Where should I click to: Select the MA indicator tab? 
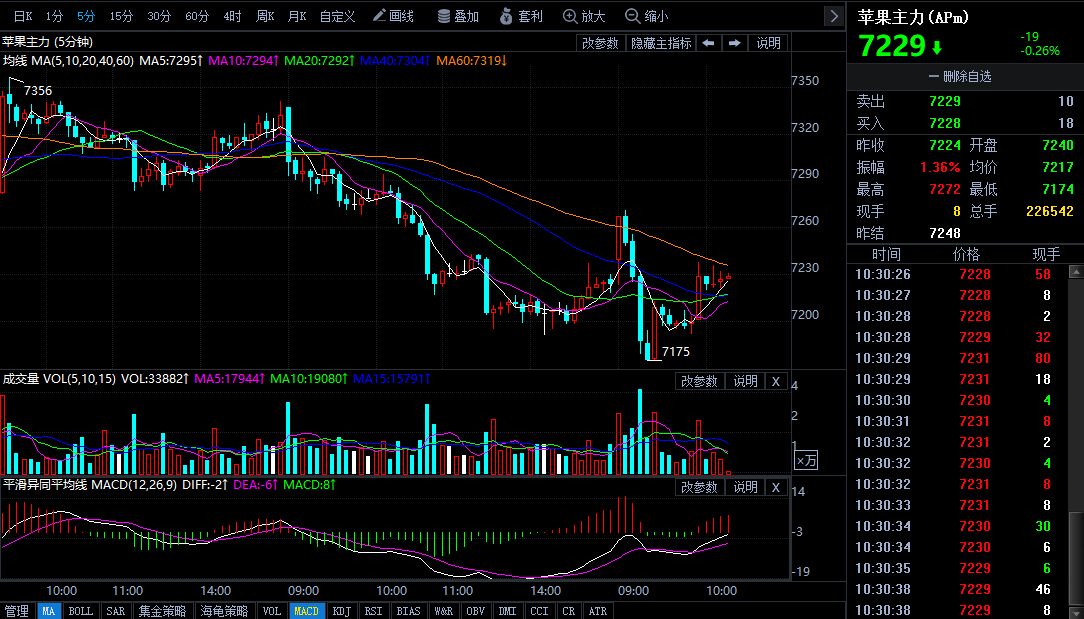point(48,611)
